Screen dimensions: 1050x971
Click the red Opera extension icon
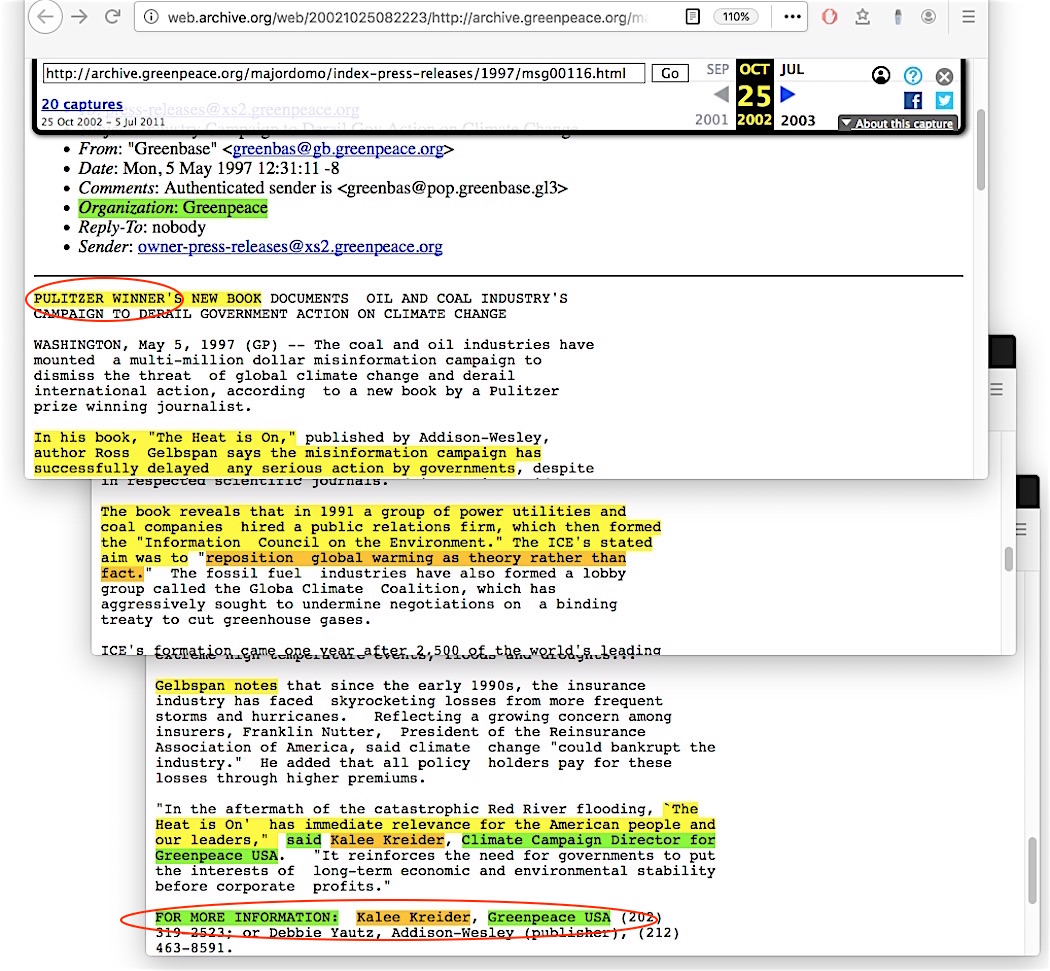pyautogui.click(x=830, y=17)
